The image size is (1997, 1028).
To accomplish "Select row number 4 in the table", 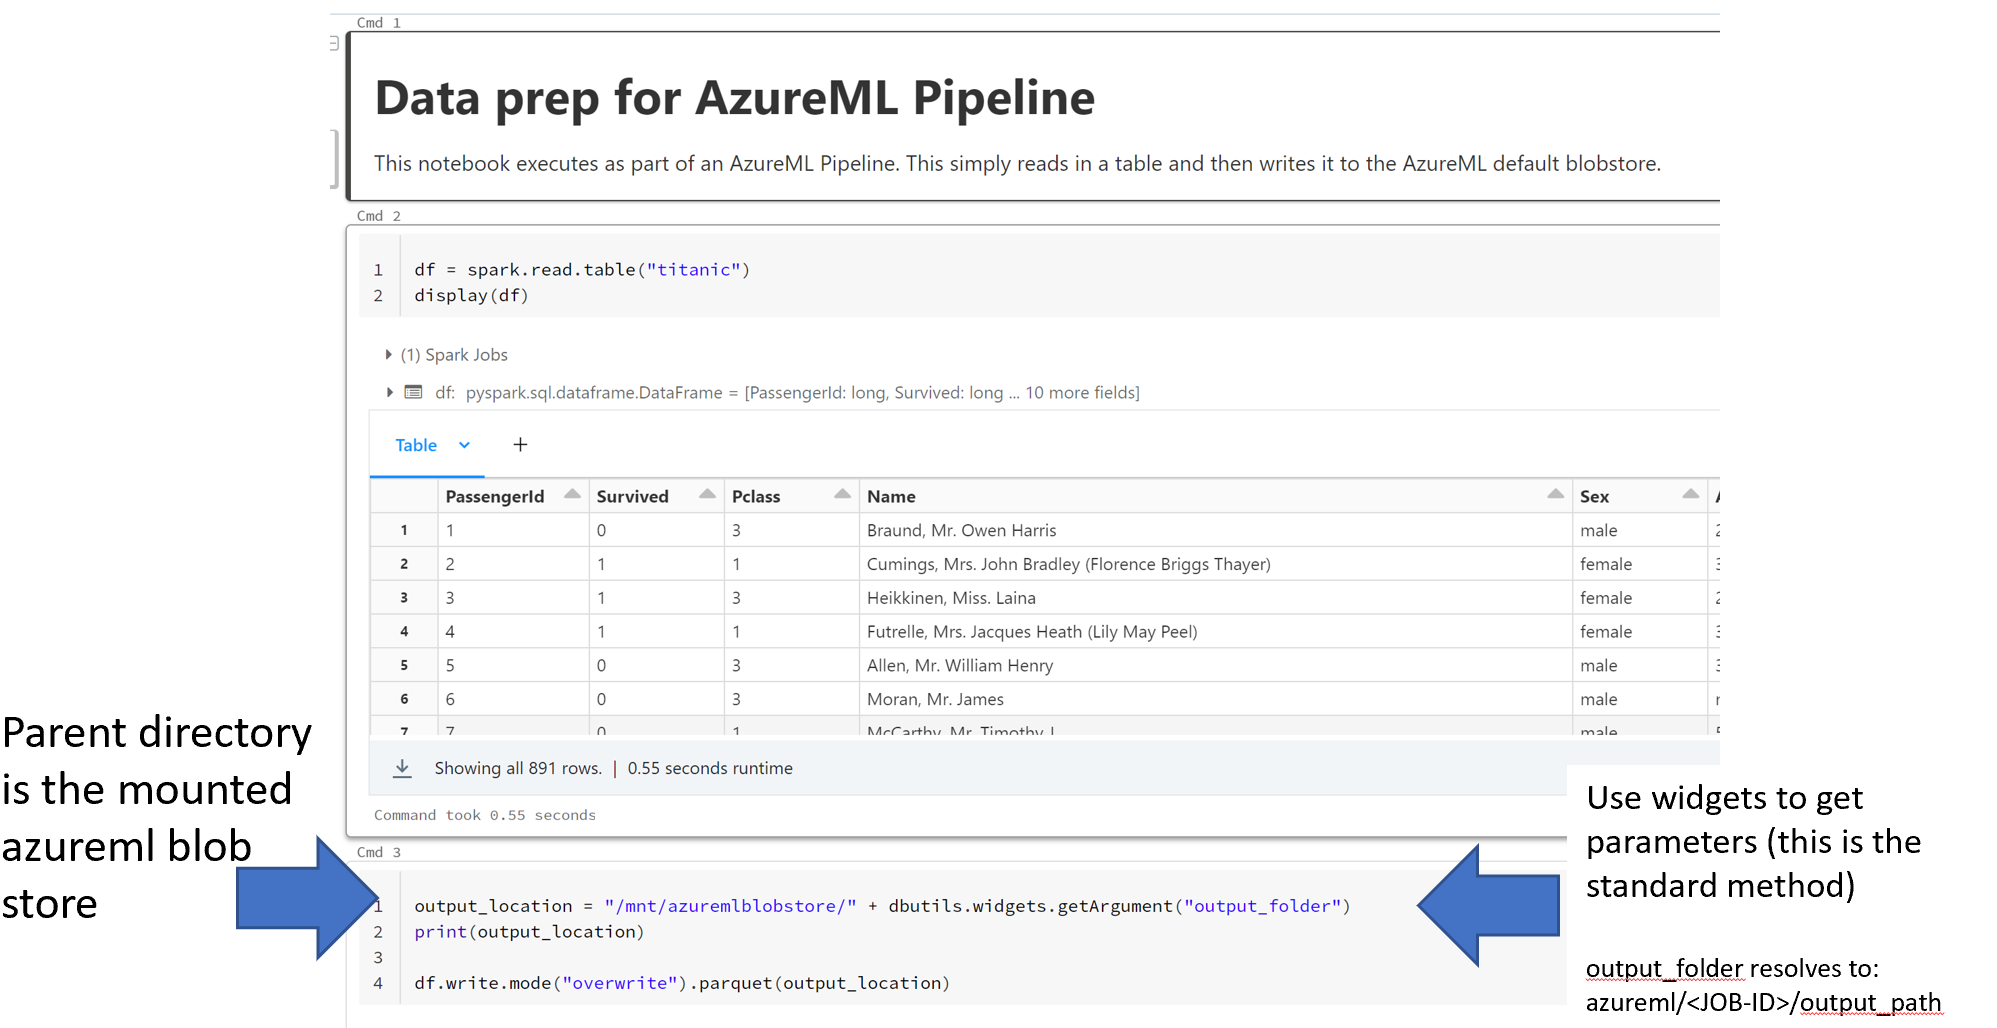I will click(x=404, y=632).
